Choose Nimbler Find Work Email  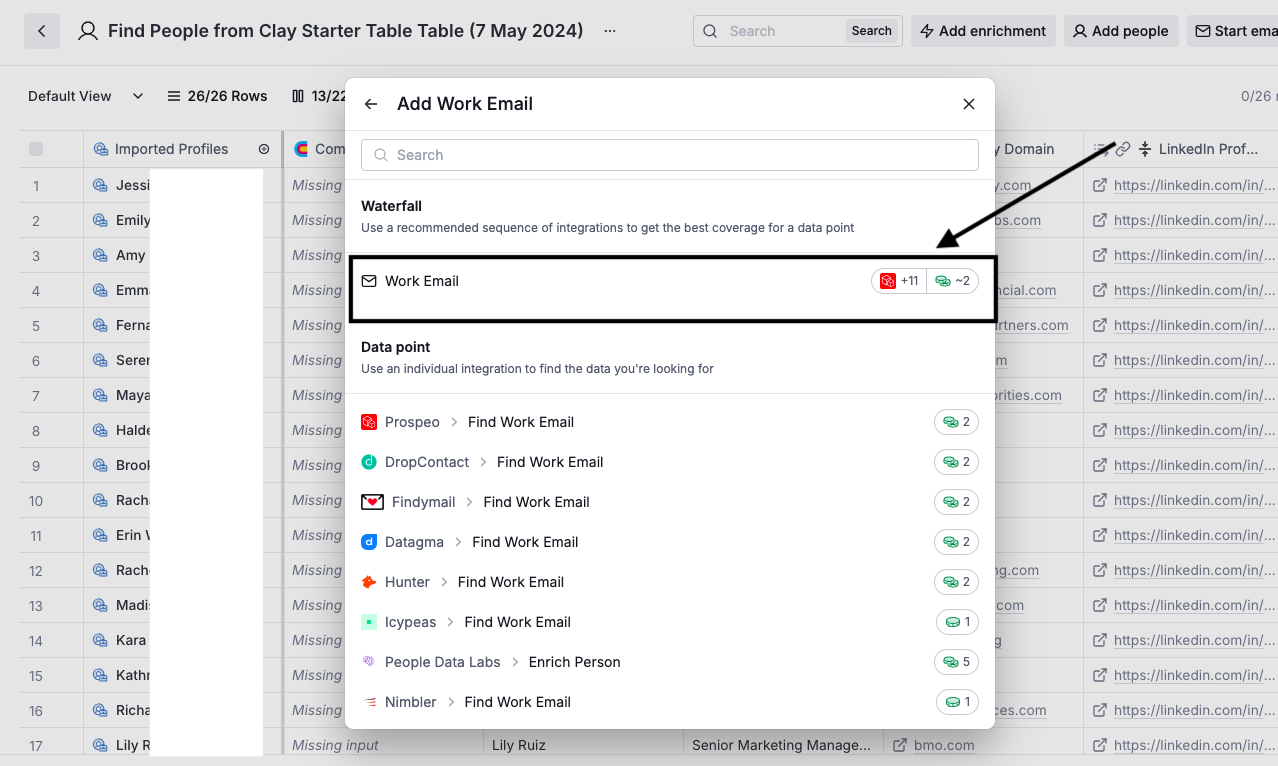[x=670, y=702]
